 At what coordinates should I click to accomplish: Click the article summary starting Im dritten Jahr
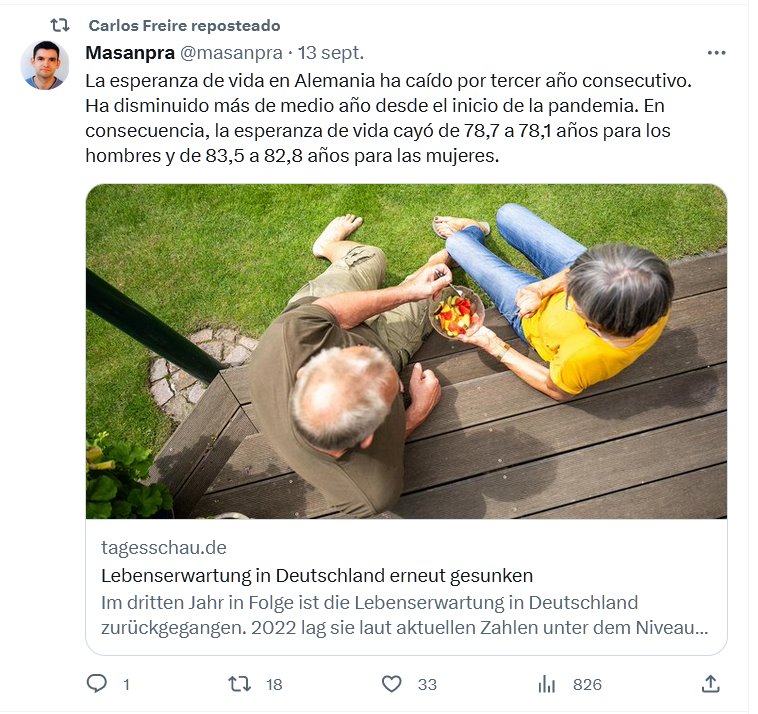click(405, 615)
